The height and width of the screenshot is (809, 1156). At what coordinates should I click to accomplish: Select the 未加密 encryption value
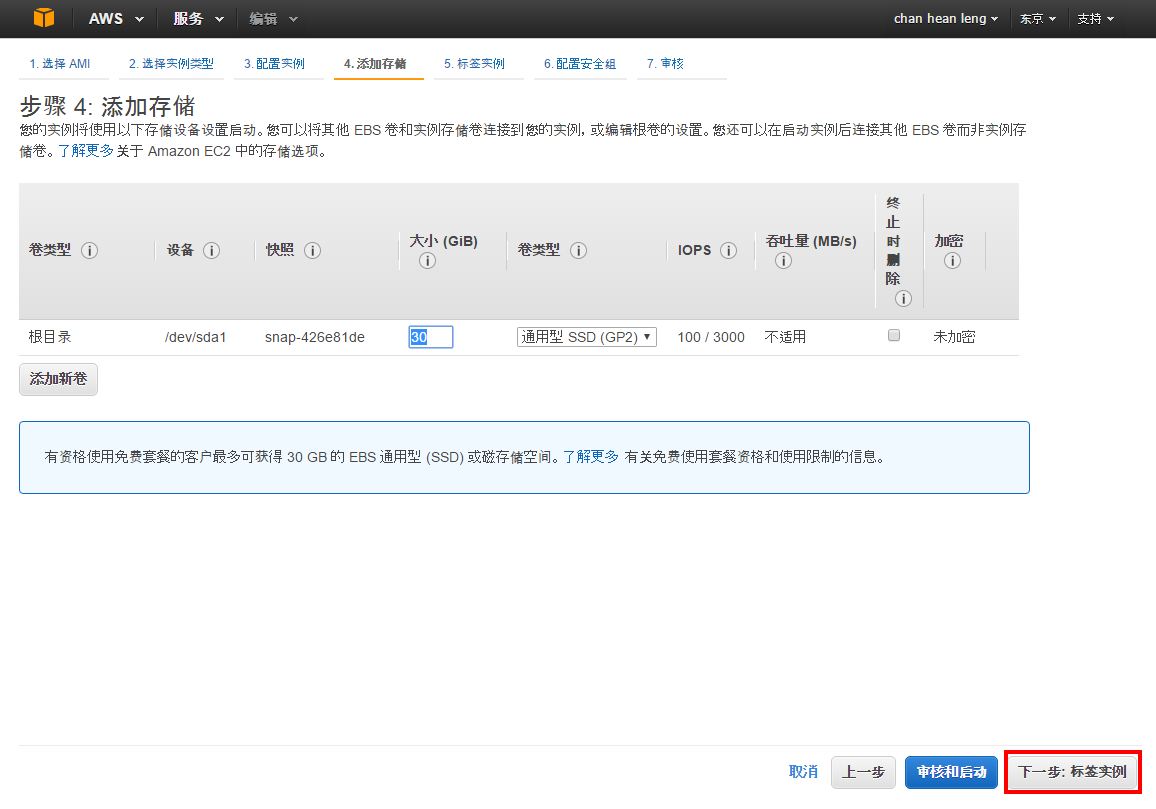point(954,337)
